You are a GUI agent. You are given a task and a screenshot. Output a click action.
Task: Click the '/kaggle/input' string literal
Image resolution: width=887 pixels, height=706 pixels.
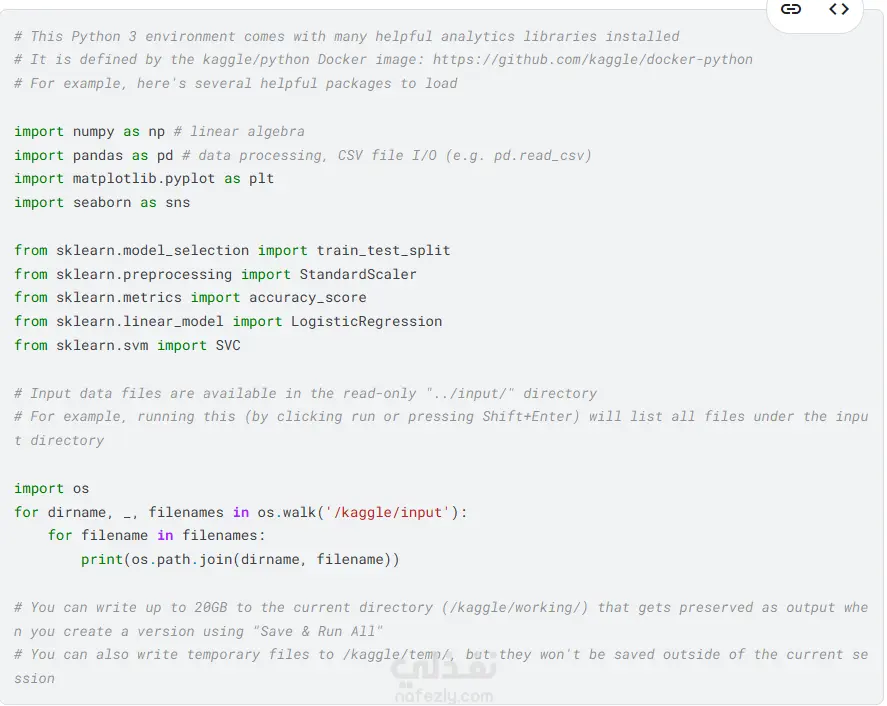pos(387,513)
